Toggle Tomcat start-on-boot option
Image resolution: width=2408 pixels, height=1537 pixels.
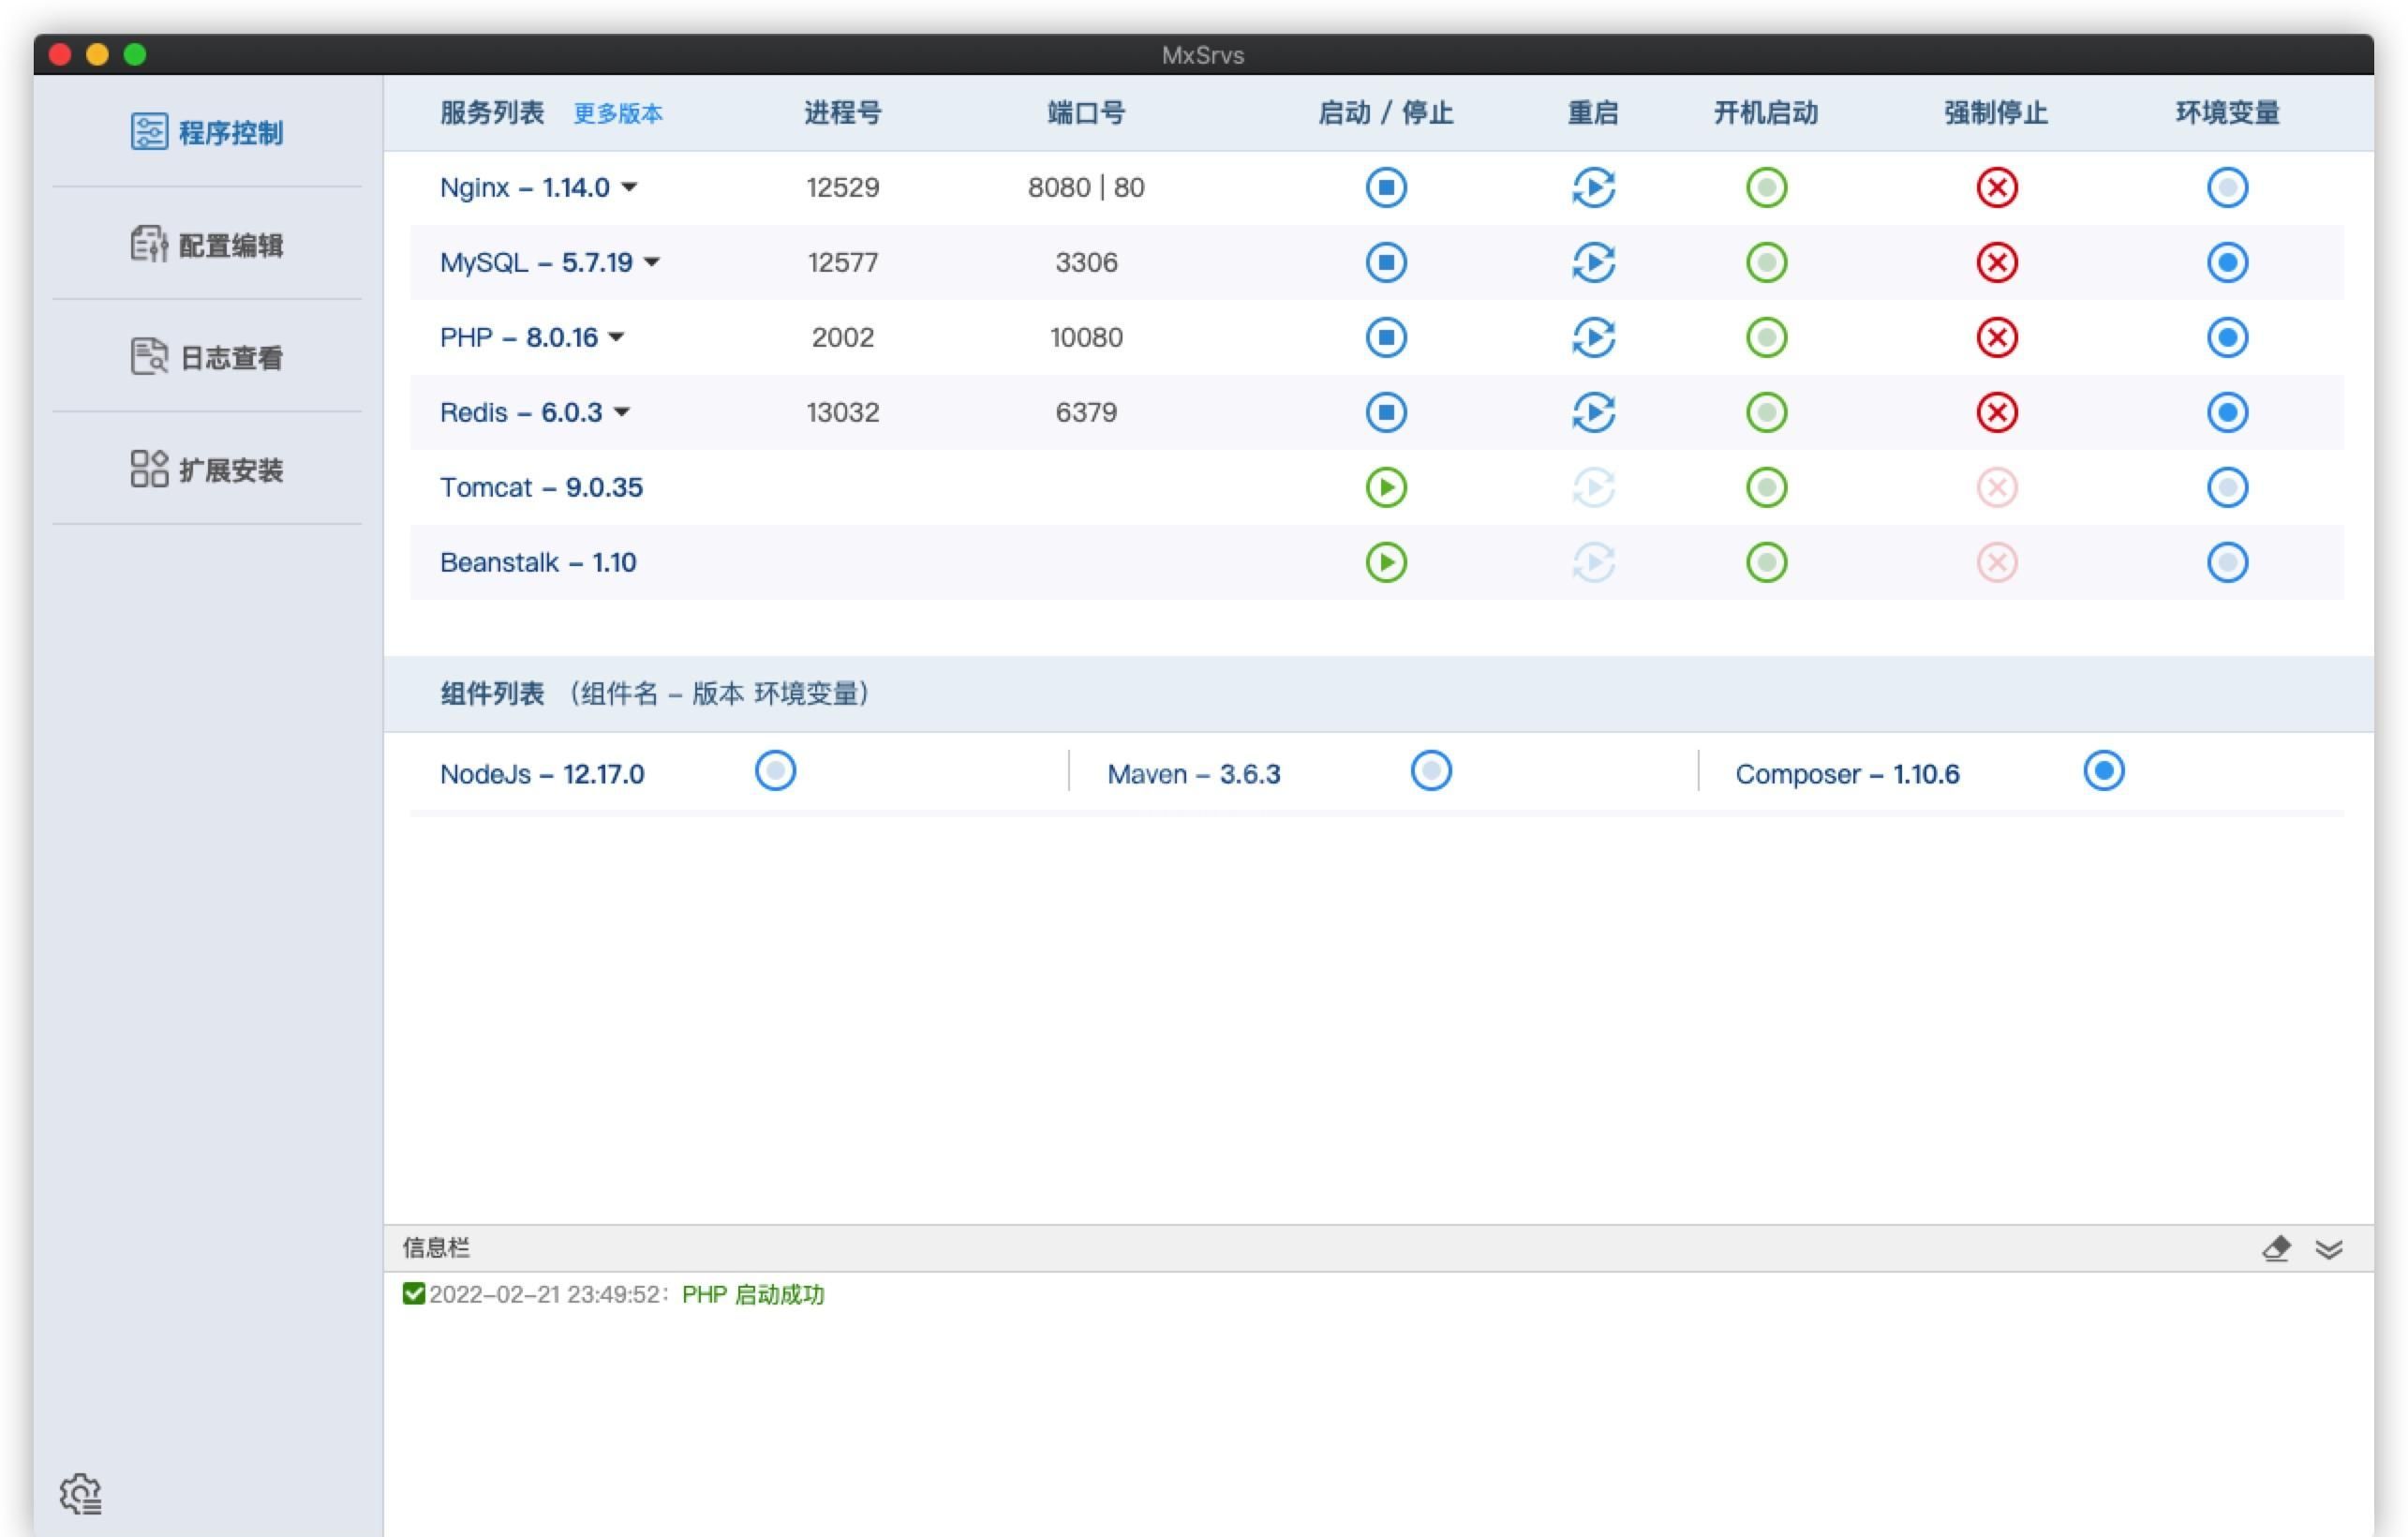(x=1767, y=487)
